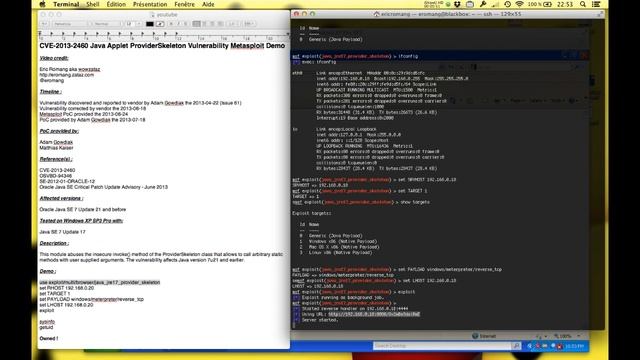Click the 'Java SE 7 Update 17' line

pyautogui.click(x=62, y=232)
